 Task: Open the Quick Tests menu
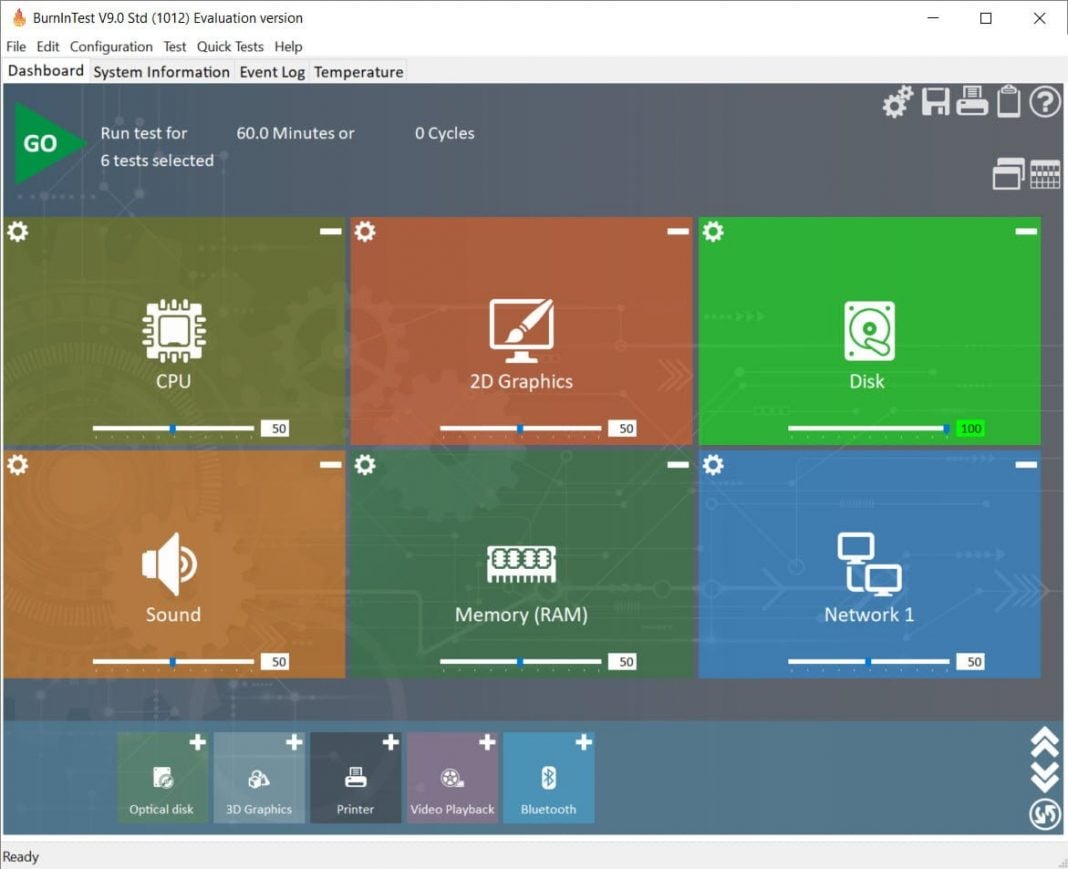230,47
